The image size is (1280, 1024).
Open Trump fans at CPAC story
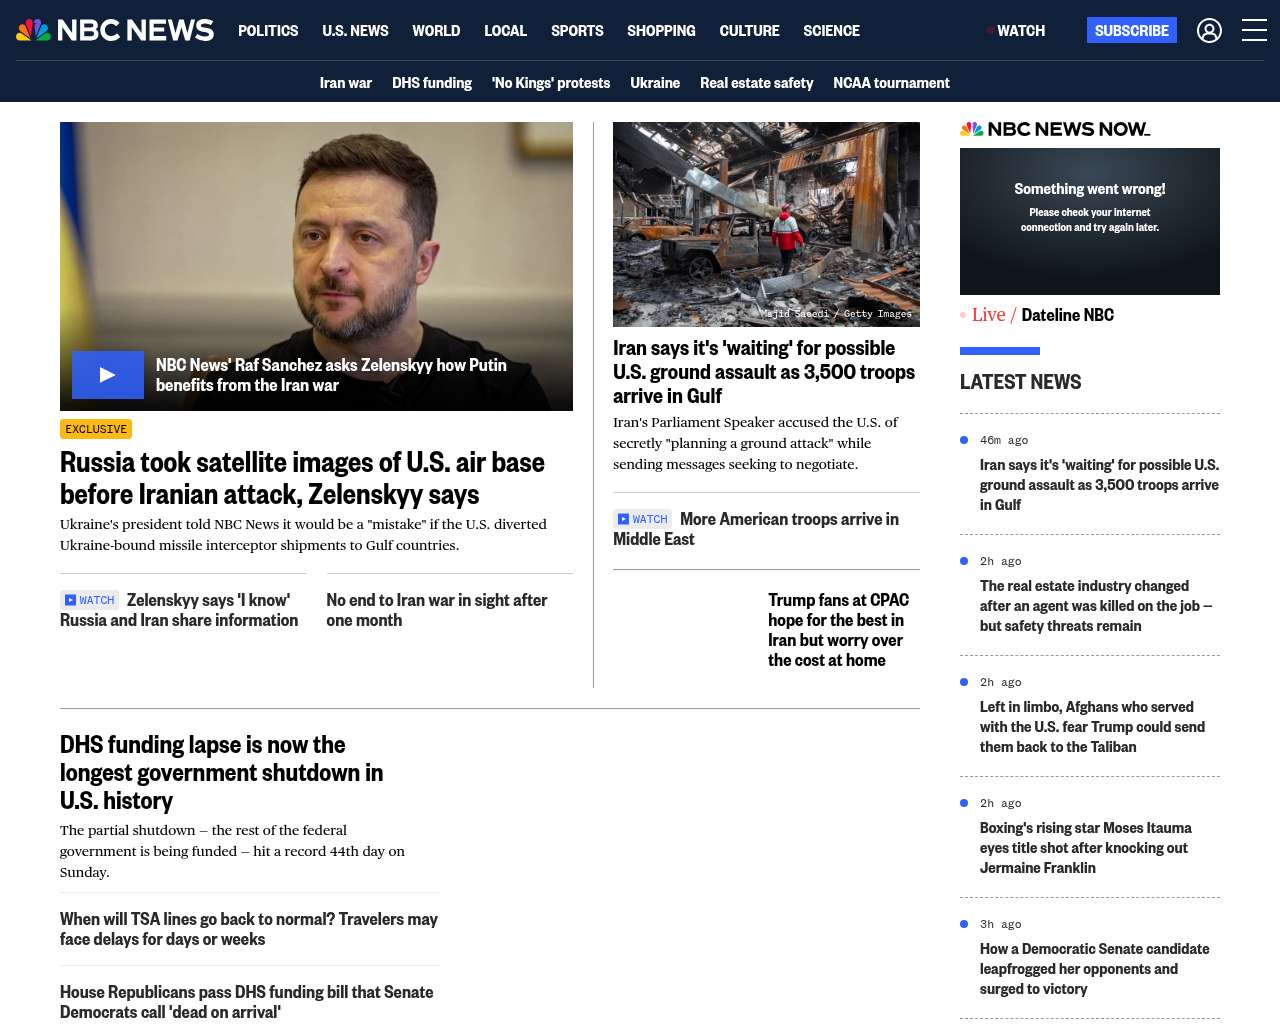tap(838, 630)
